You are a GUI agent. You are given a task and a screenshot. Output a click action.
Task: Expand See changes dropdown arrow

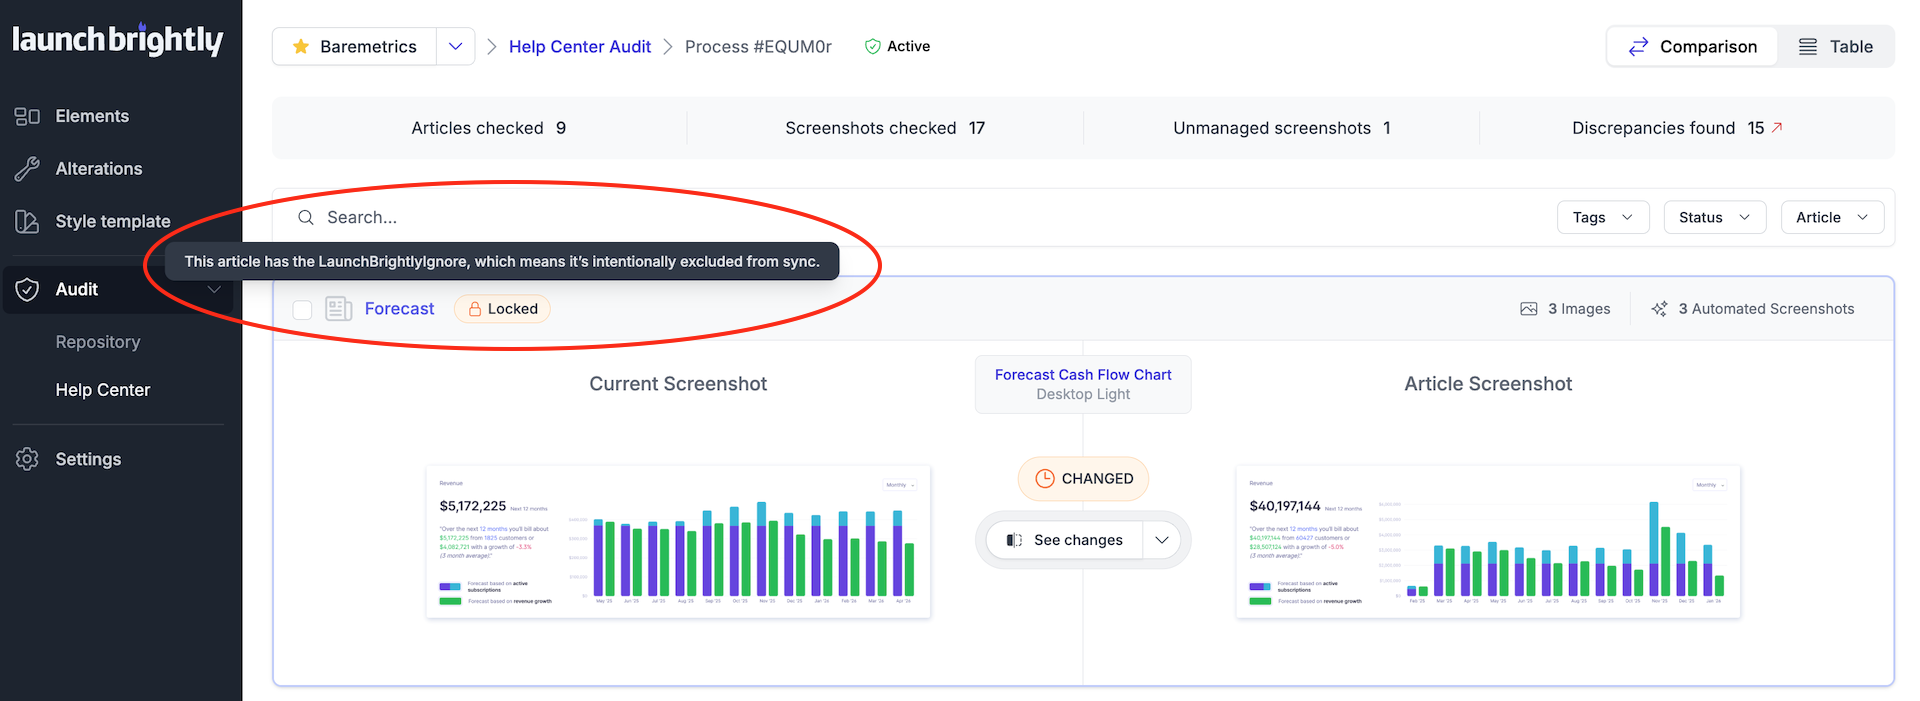tap(1161, 540)
